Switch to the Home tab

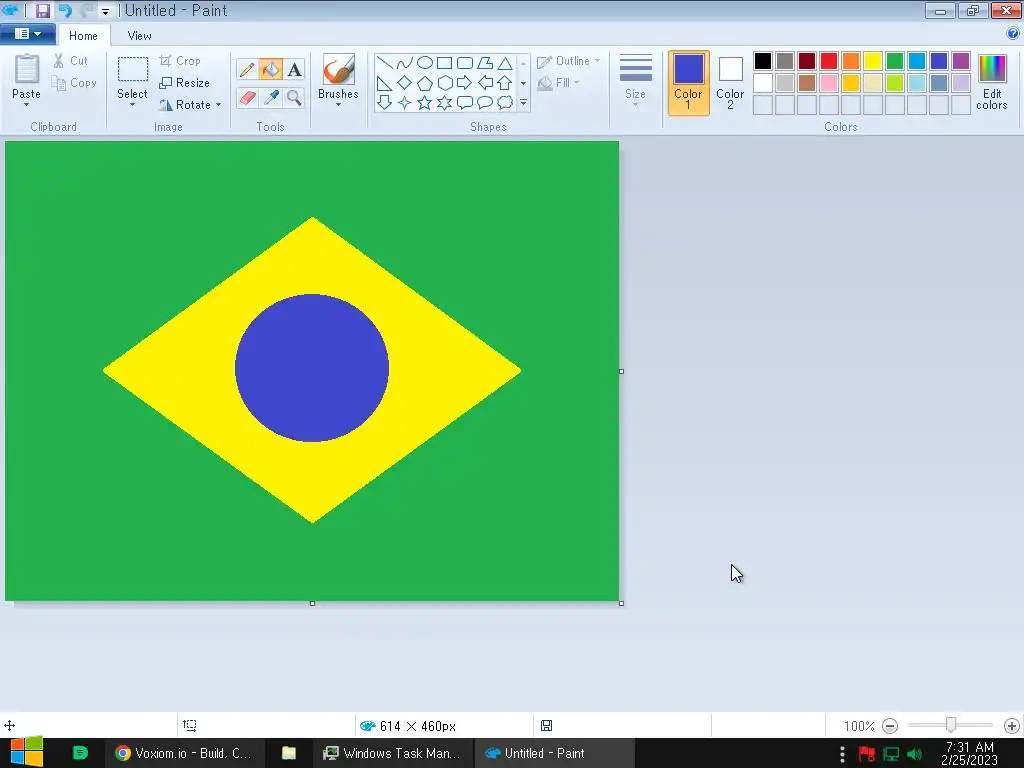tap(83, 36)
